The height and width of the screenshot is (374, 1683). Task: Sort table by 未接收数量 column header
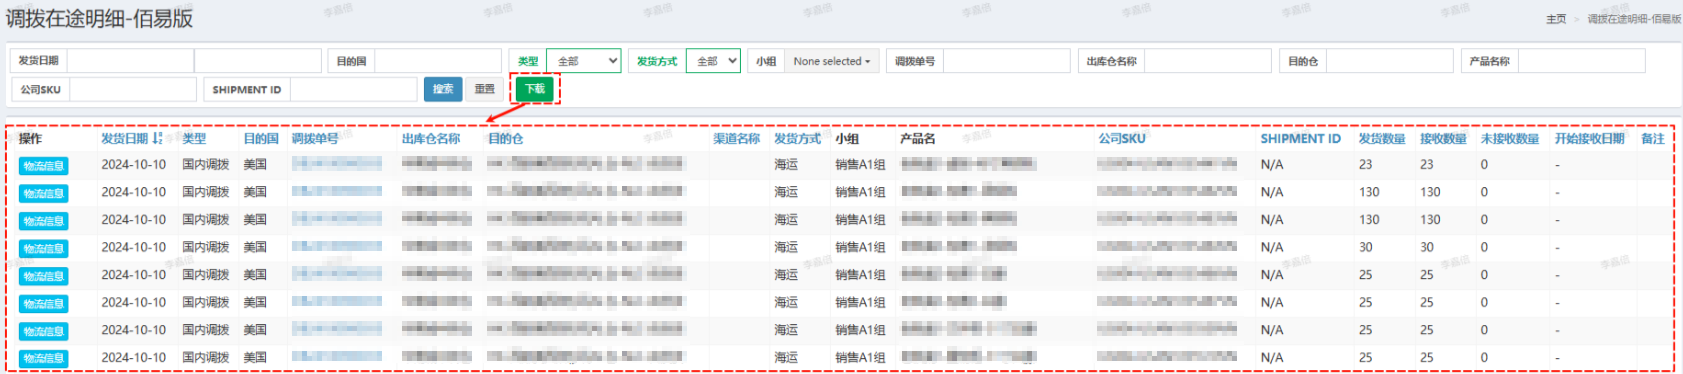click(1510, 139)
